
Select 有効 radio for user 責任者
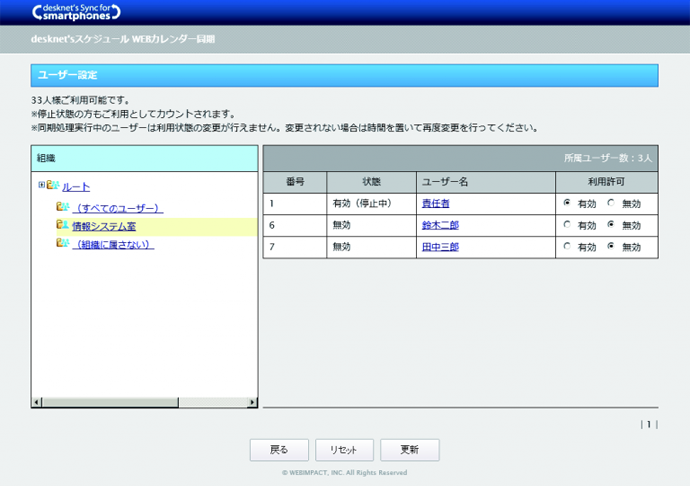[x=568, y=203]
